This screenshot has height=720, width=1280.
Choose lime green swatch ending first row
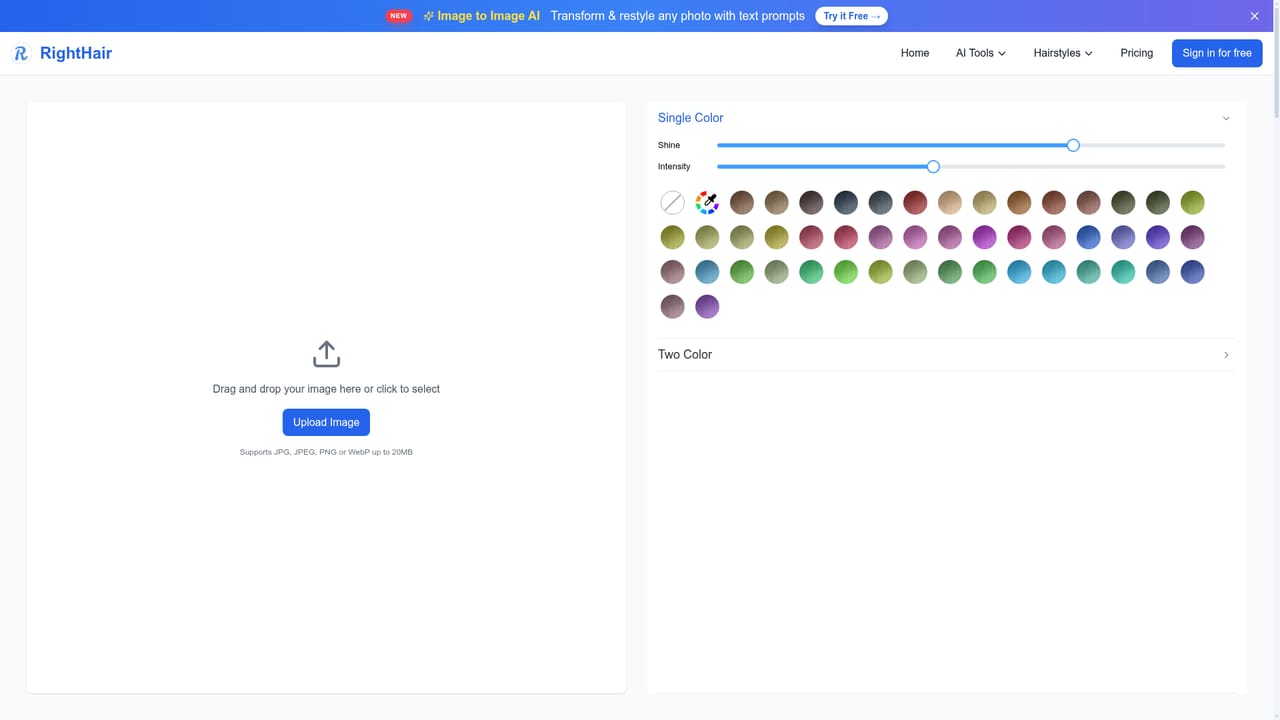pos(1192,203)
